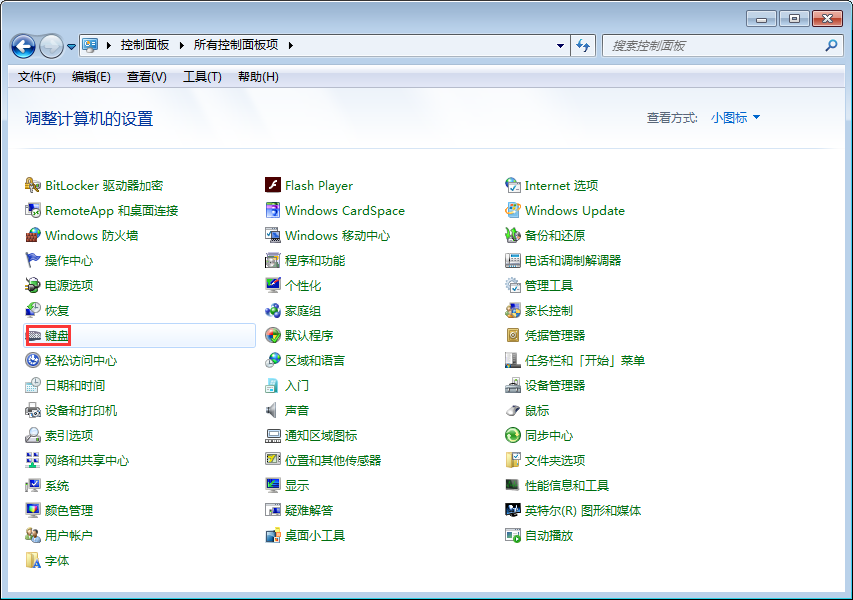The image size is (853, 600).
Task: Open the address bar history dropdown arrow
Action: (560, 45)
